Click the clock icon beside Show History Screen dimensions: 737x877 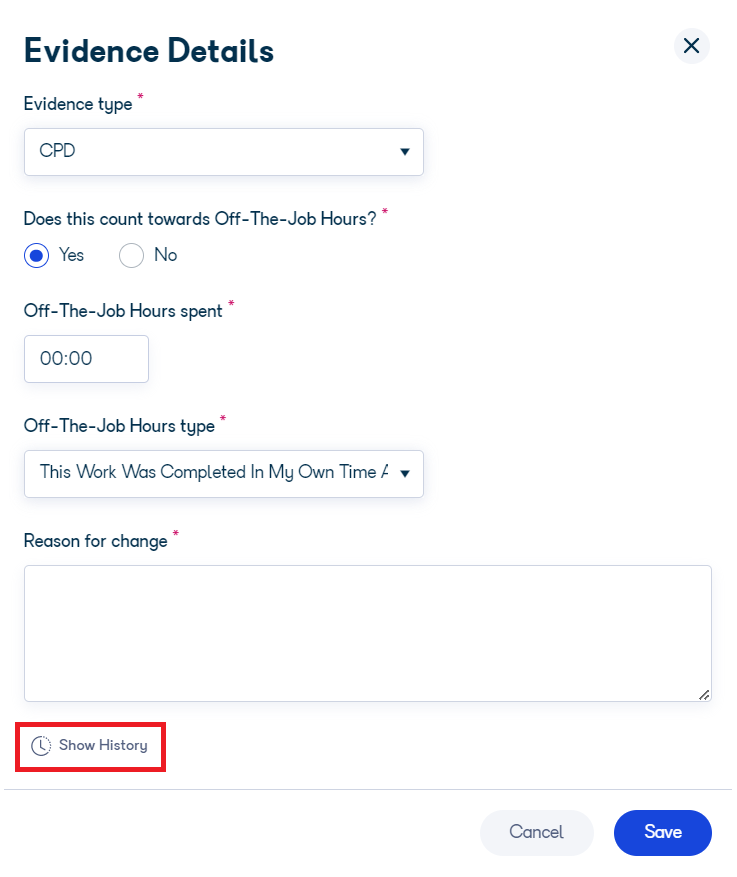click(x=41, y=746)
